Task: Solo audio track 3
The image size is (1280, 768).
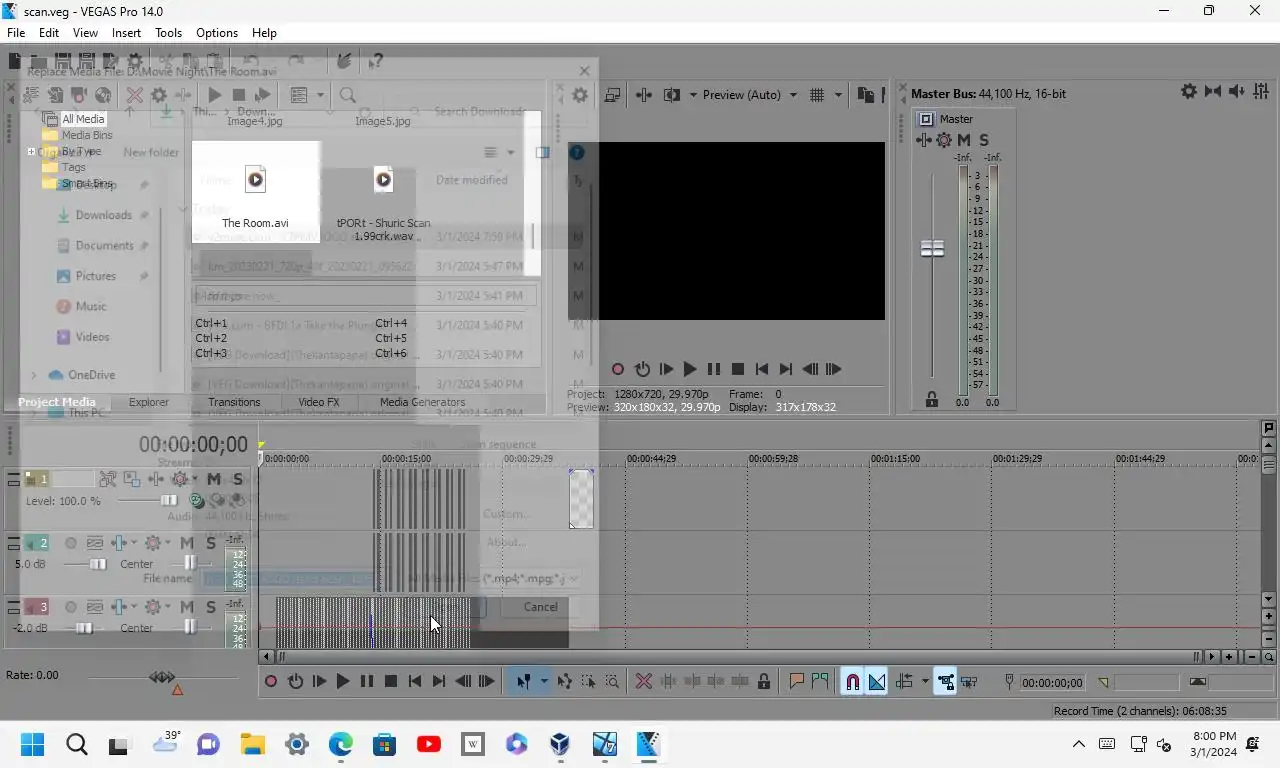Action: pyautogui.click(x=211, y=607)
